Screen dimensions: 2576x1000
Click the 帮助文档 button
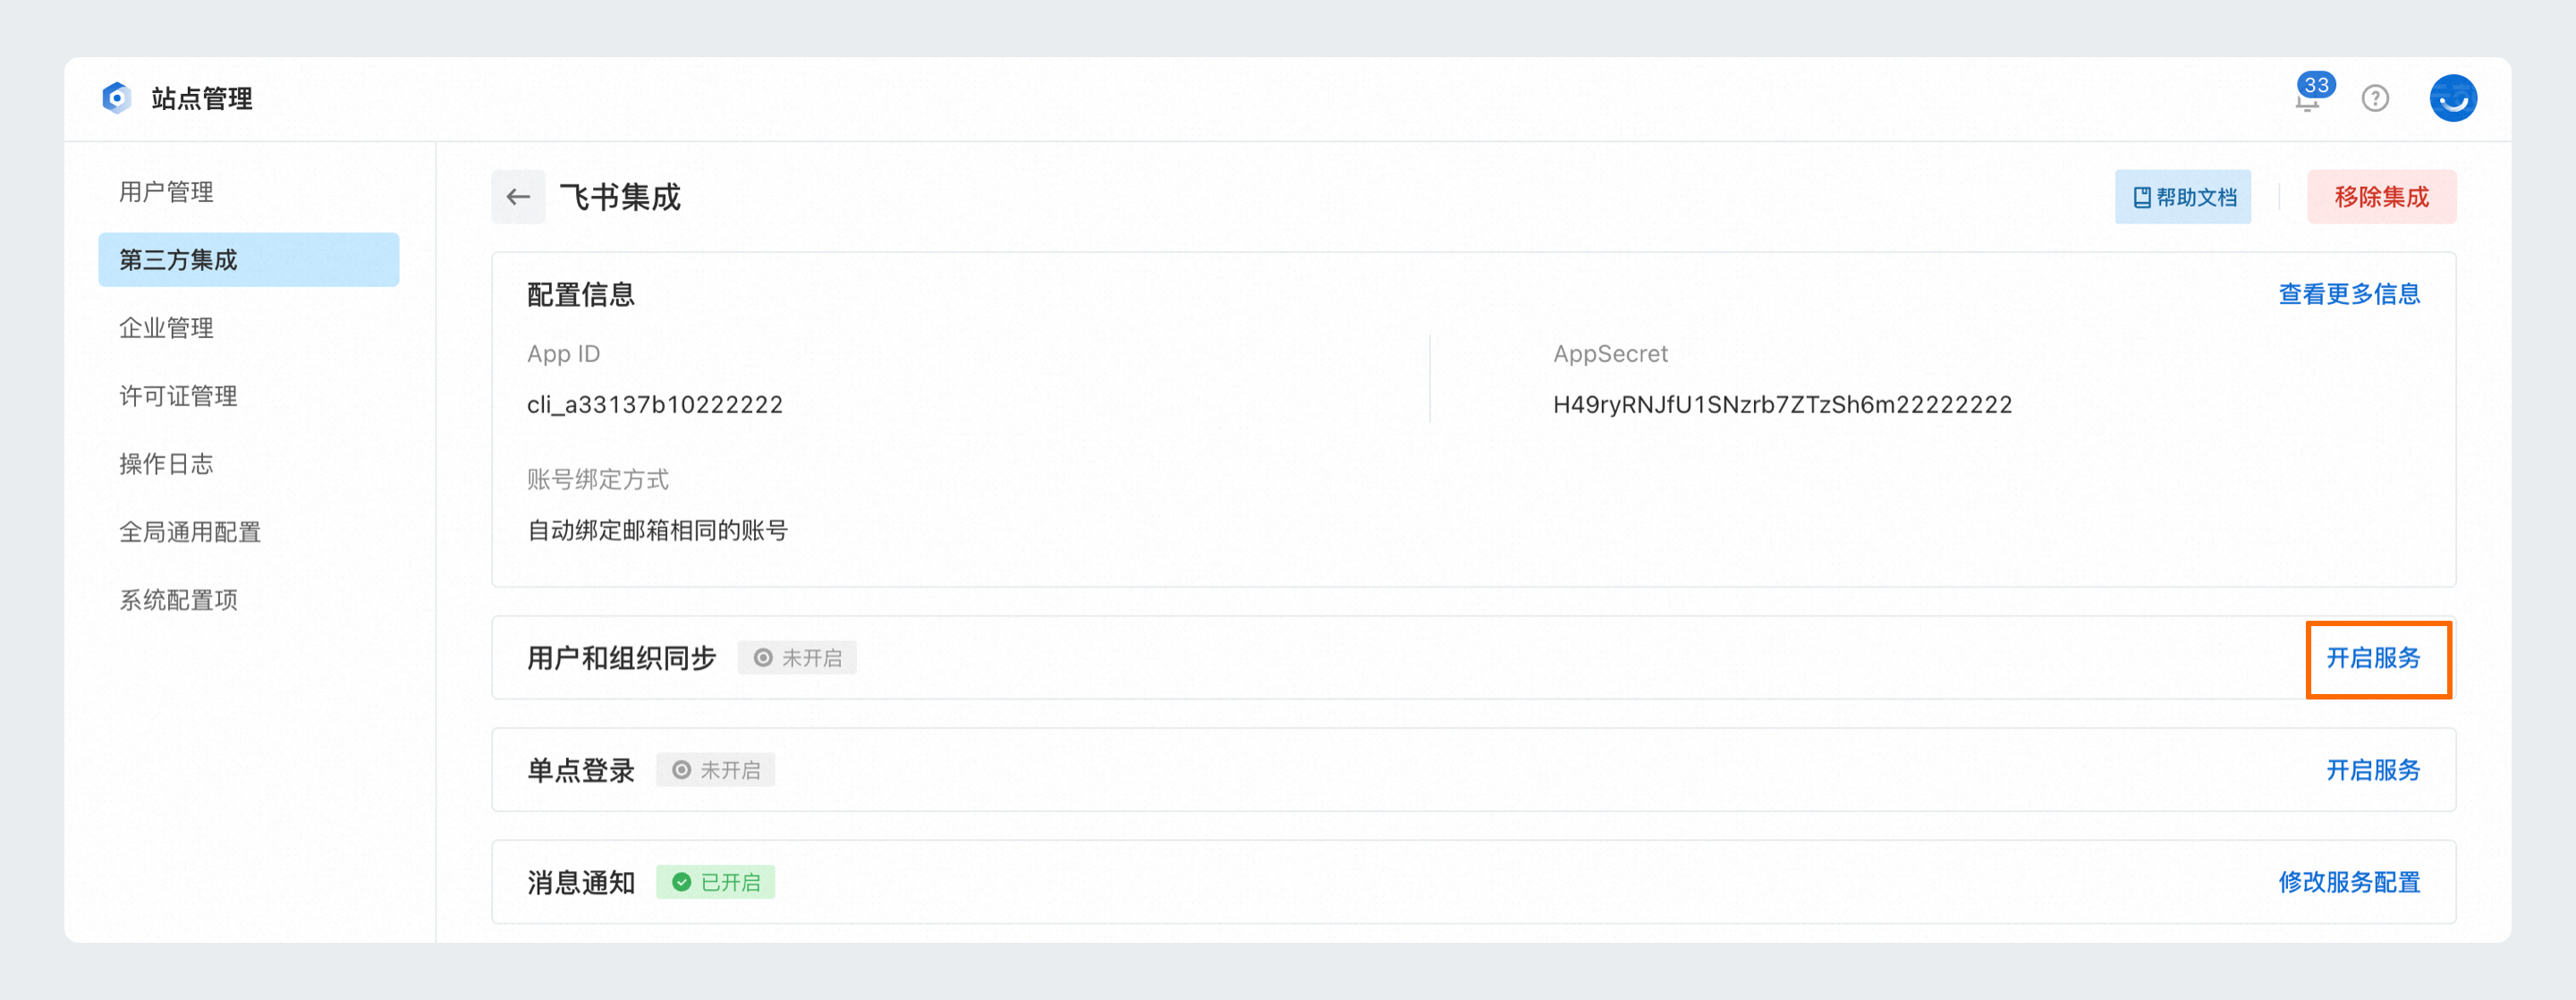pos(2182,197)
